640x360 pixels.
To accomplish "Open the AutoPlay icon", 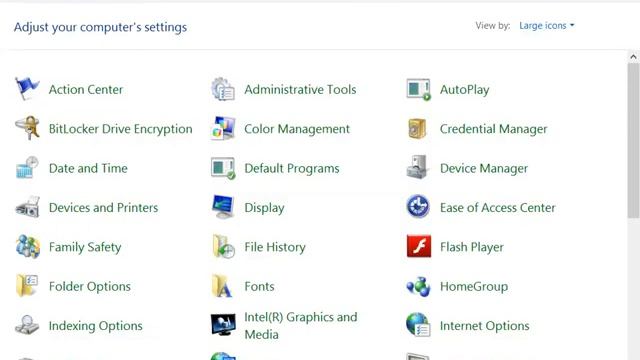I will (418, 89).
